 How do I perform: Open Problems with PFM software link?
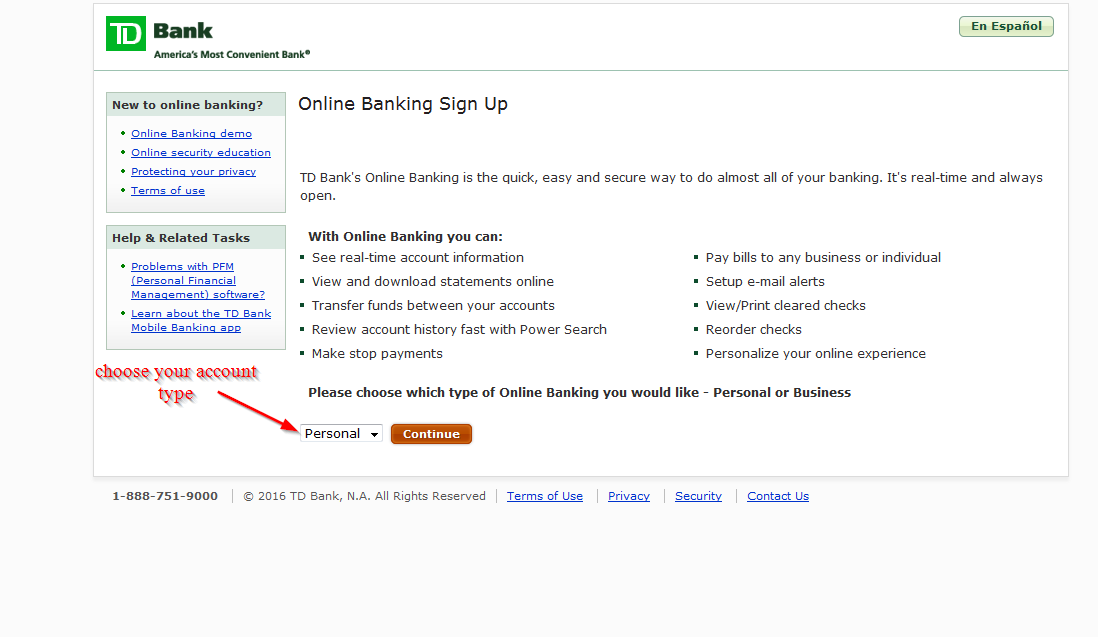click(198, 281)
